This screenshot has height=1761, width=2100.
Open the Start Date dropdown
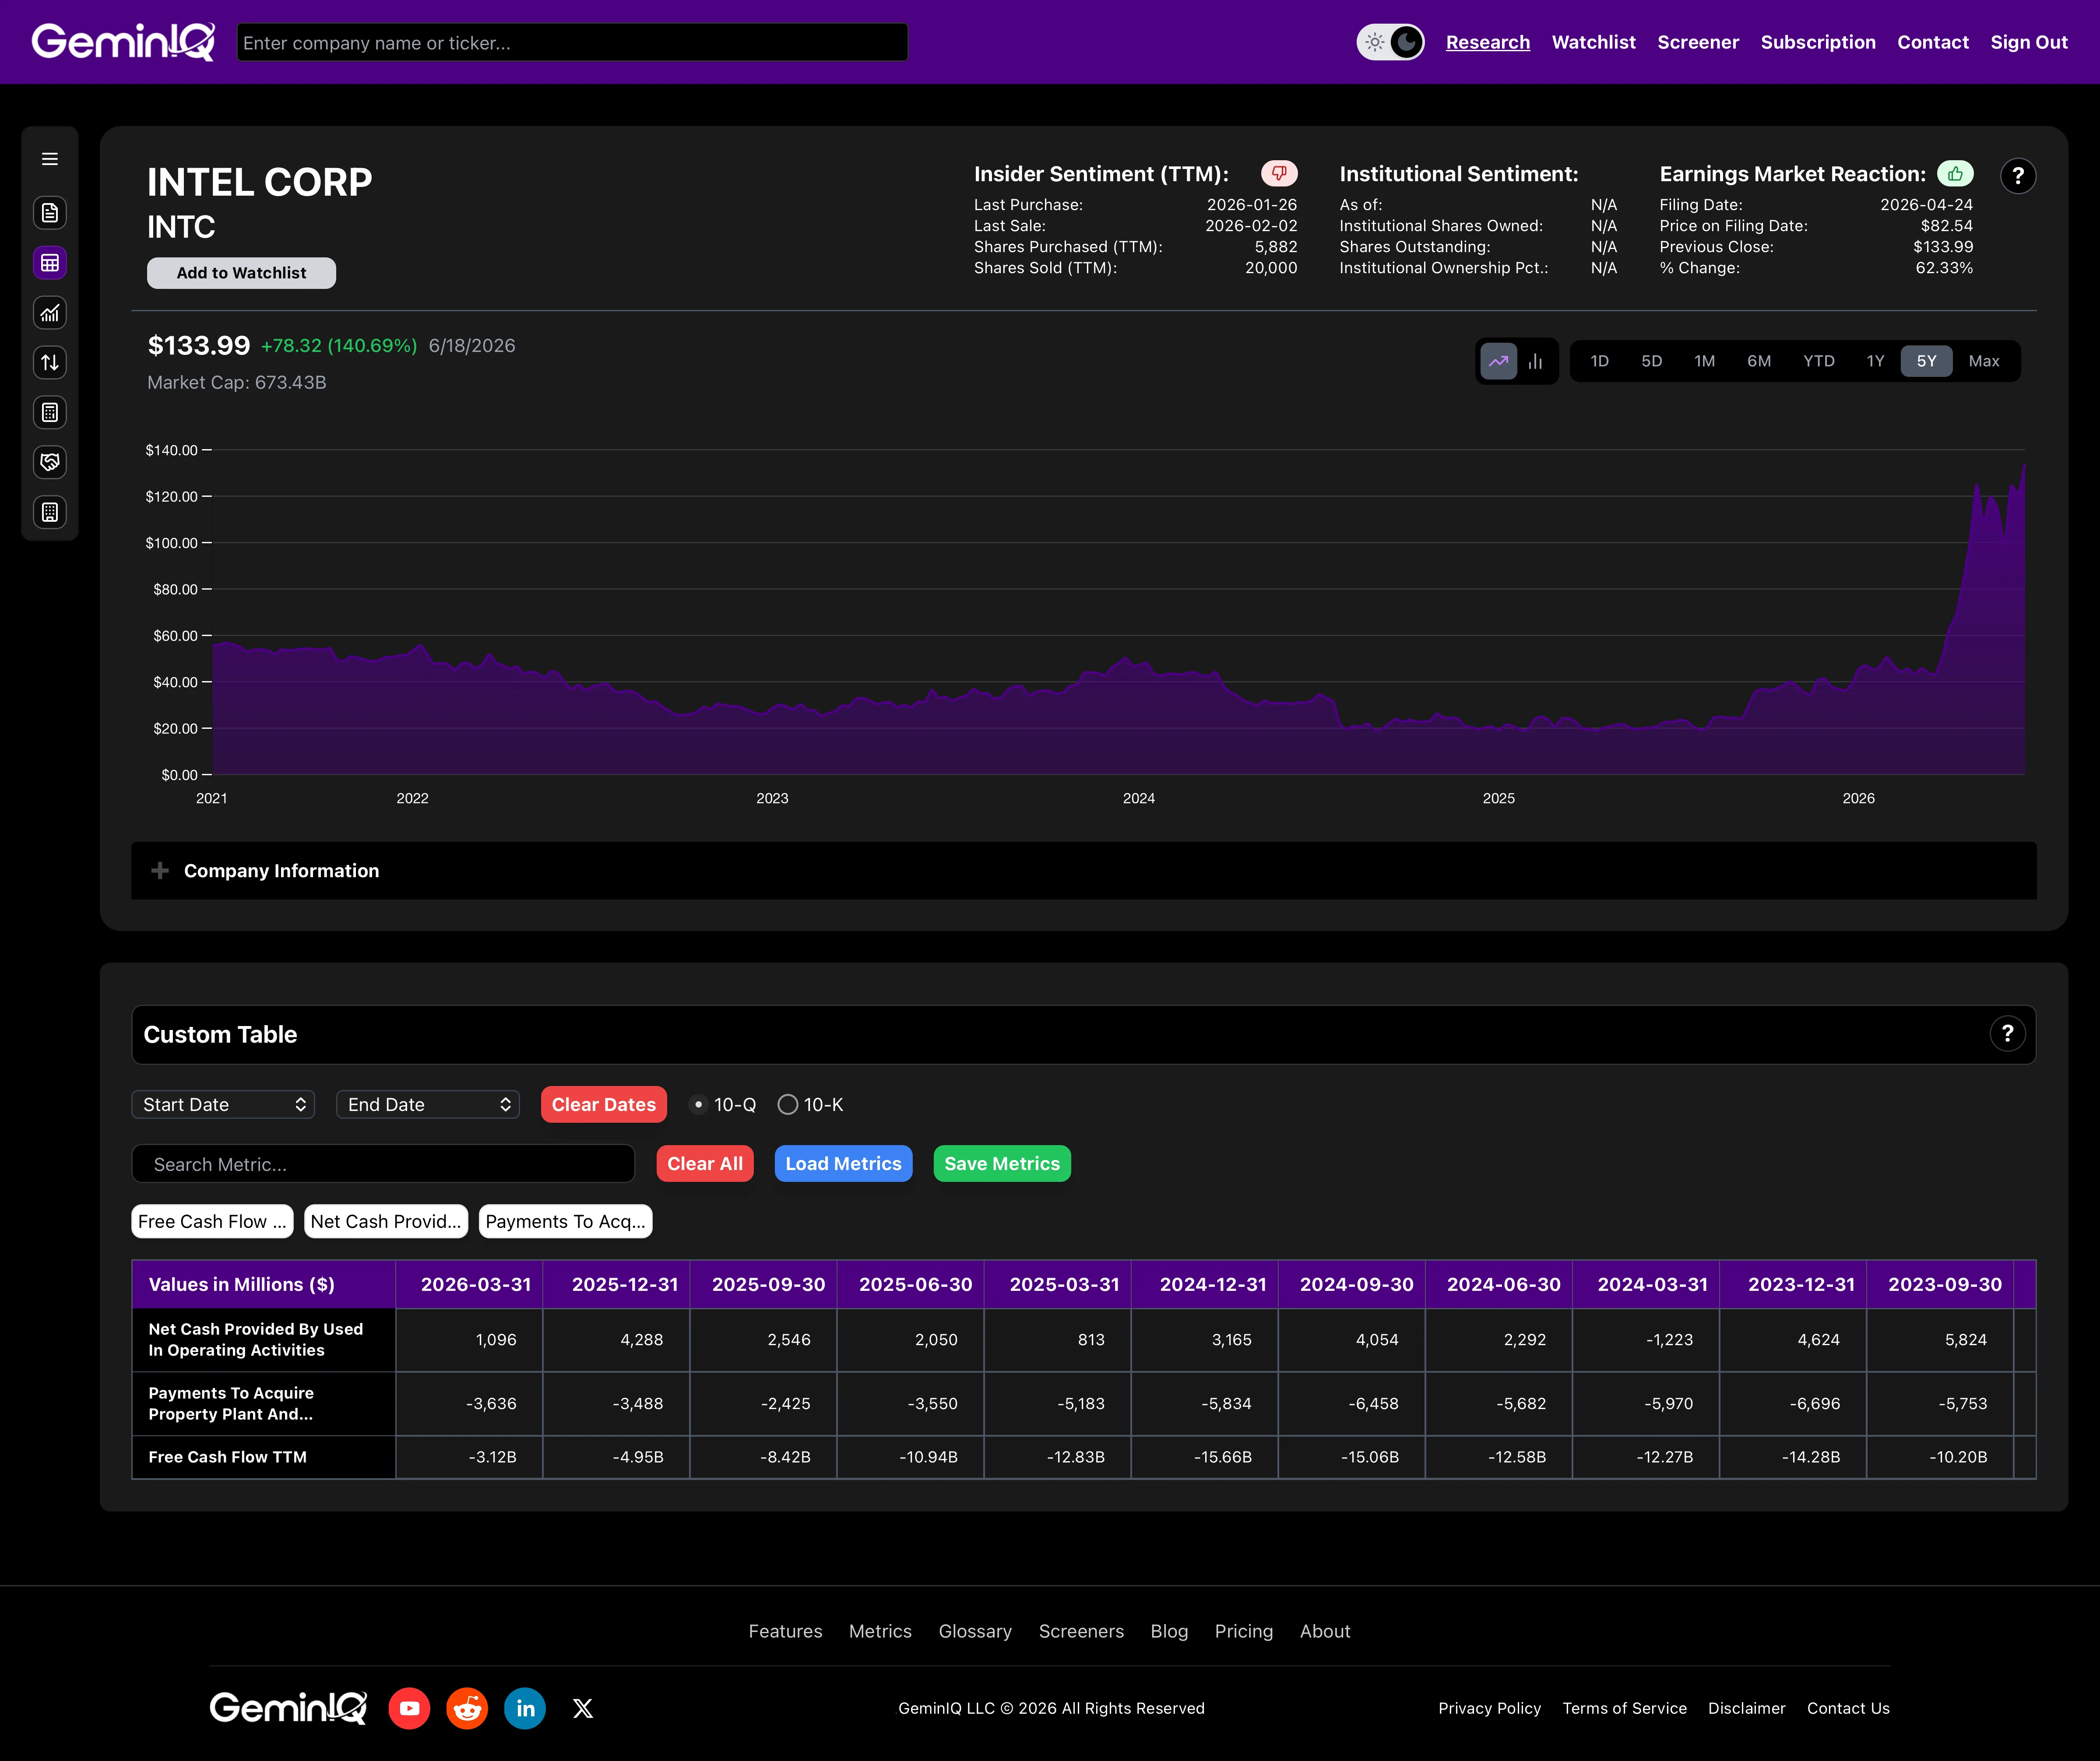click(223, 1104)
